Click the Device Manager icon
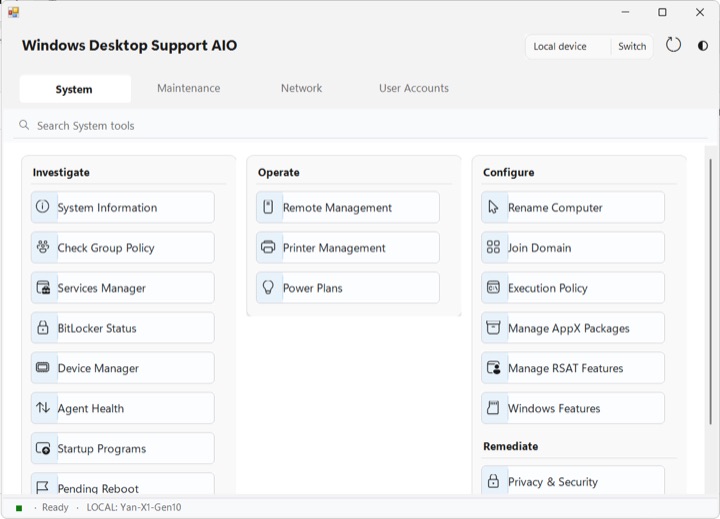This screenshot has height=519, width=720. click(x=43, y=367)
